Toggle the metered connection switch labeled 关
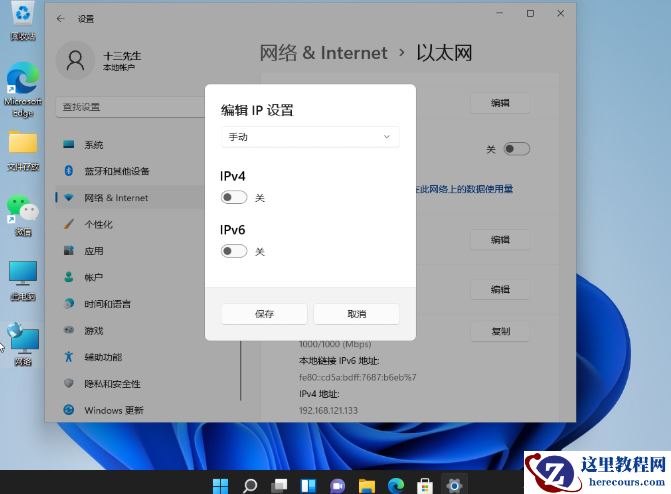The width and height of the screenshot is (671, 494). coord(517,149)
